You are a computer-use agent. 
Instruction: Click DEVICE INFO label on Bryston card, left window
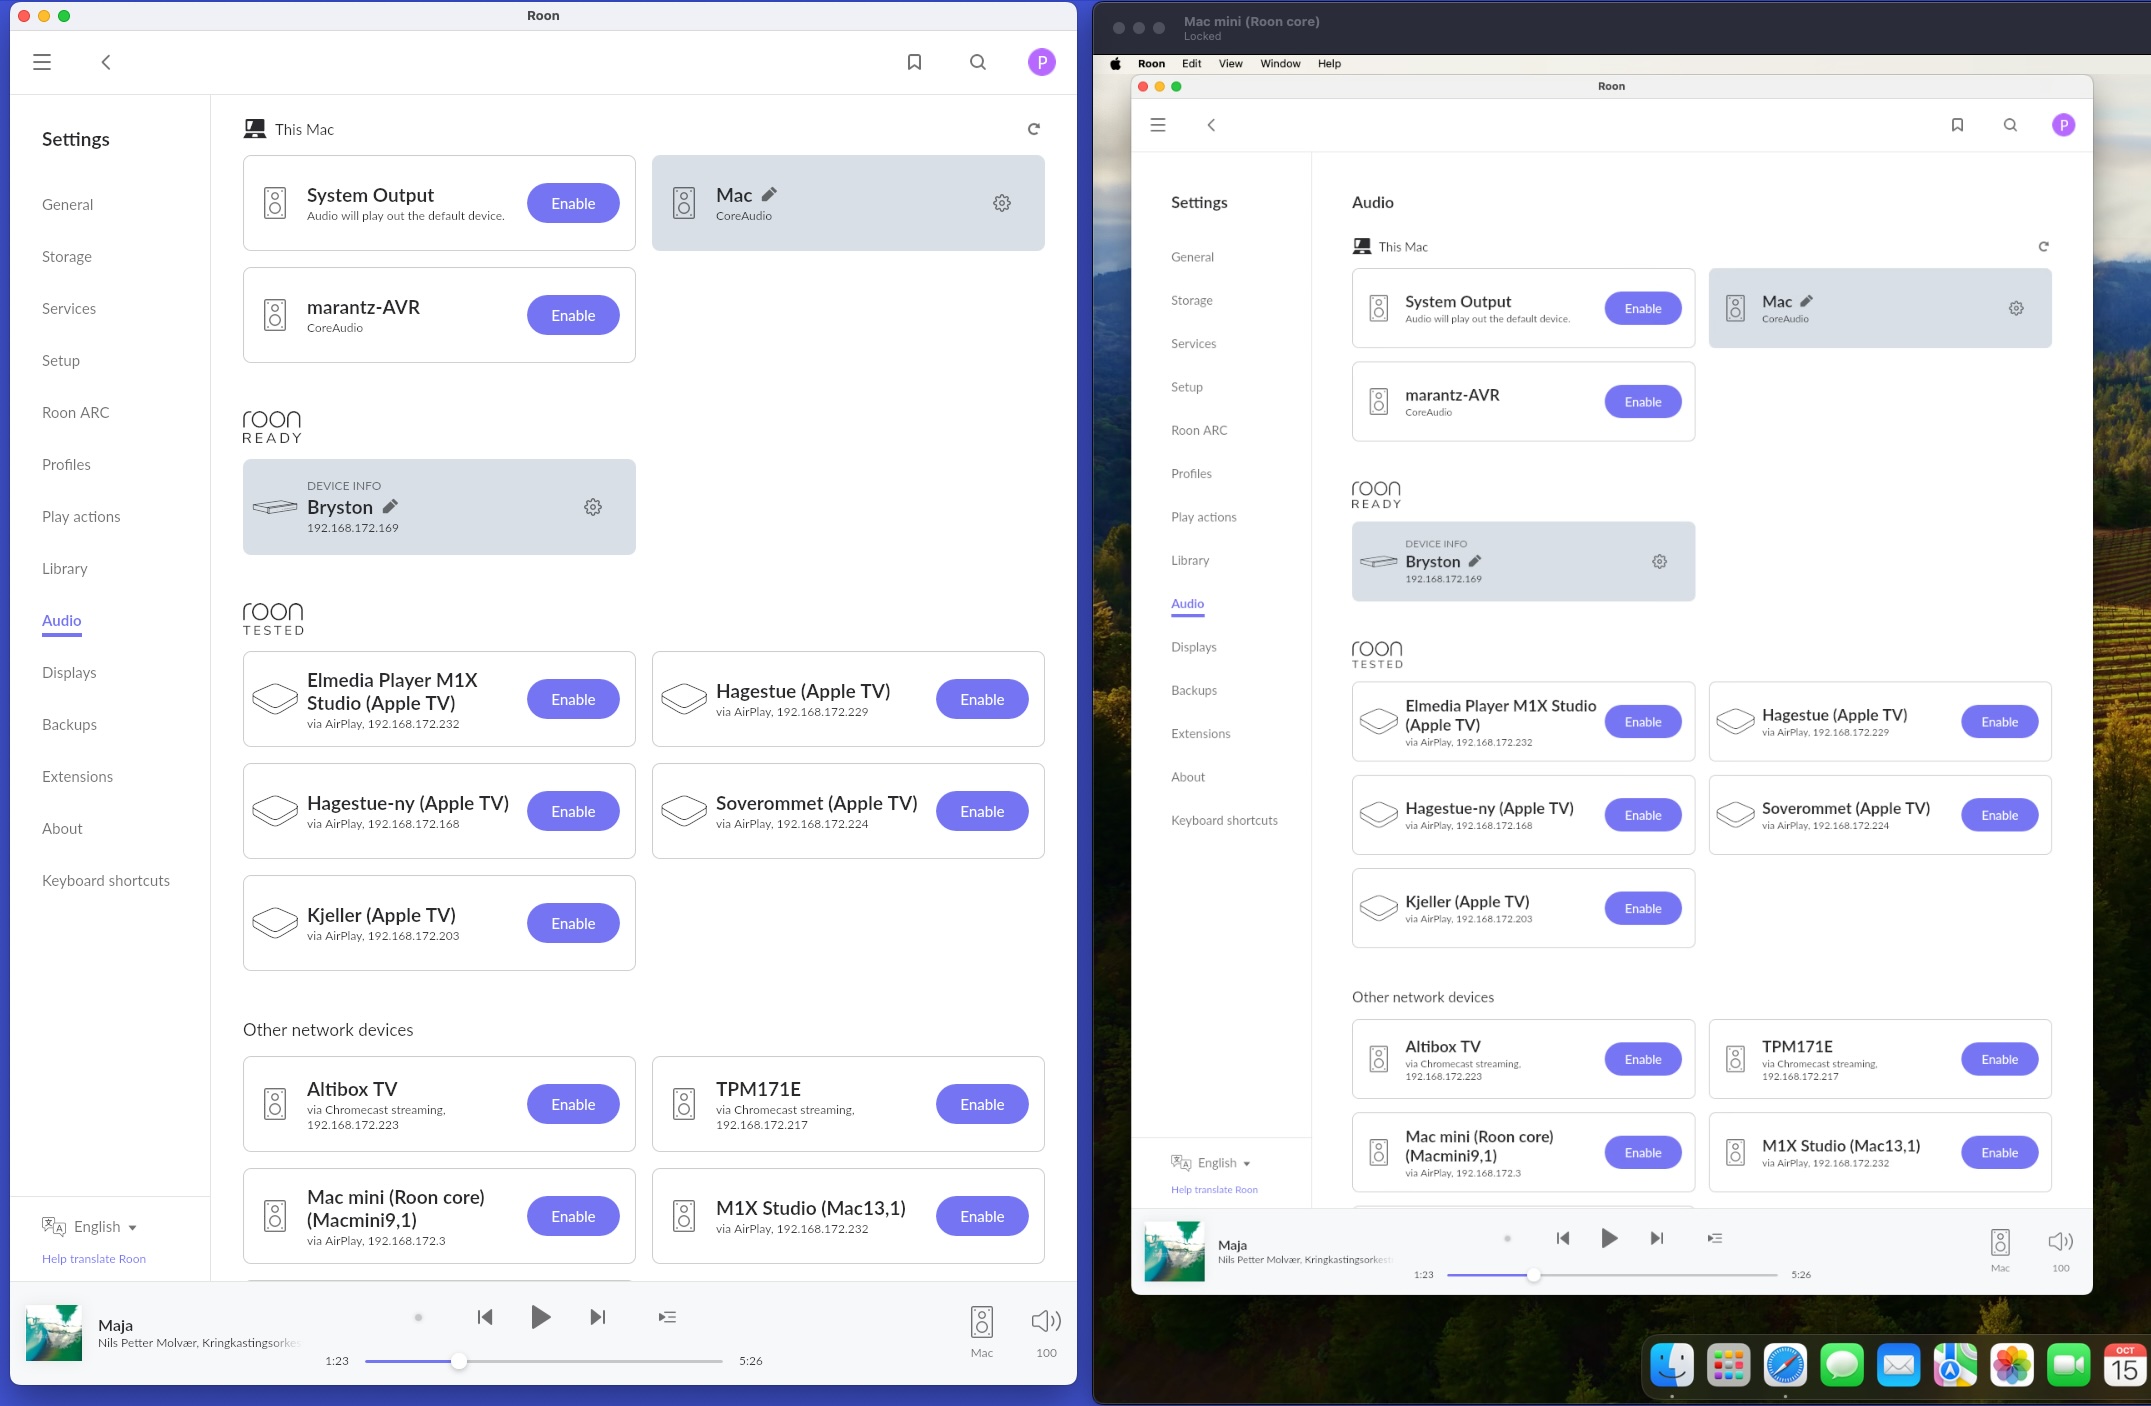pyautogui.click(x=344, y=486)
